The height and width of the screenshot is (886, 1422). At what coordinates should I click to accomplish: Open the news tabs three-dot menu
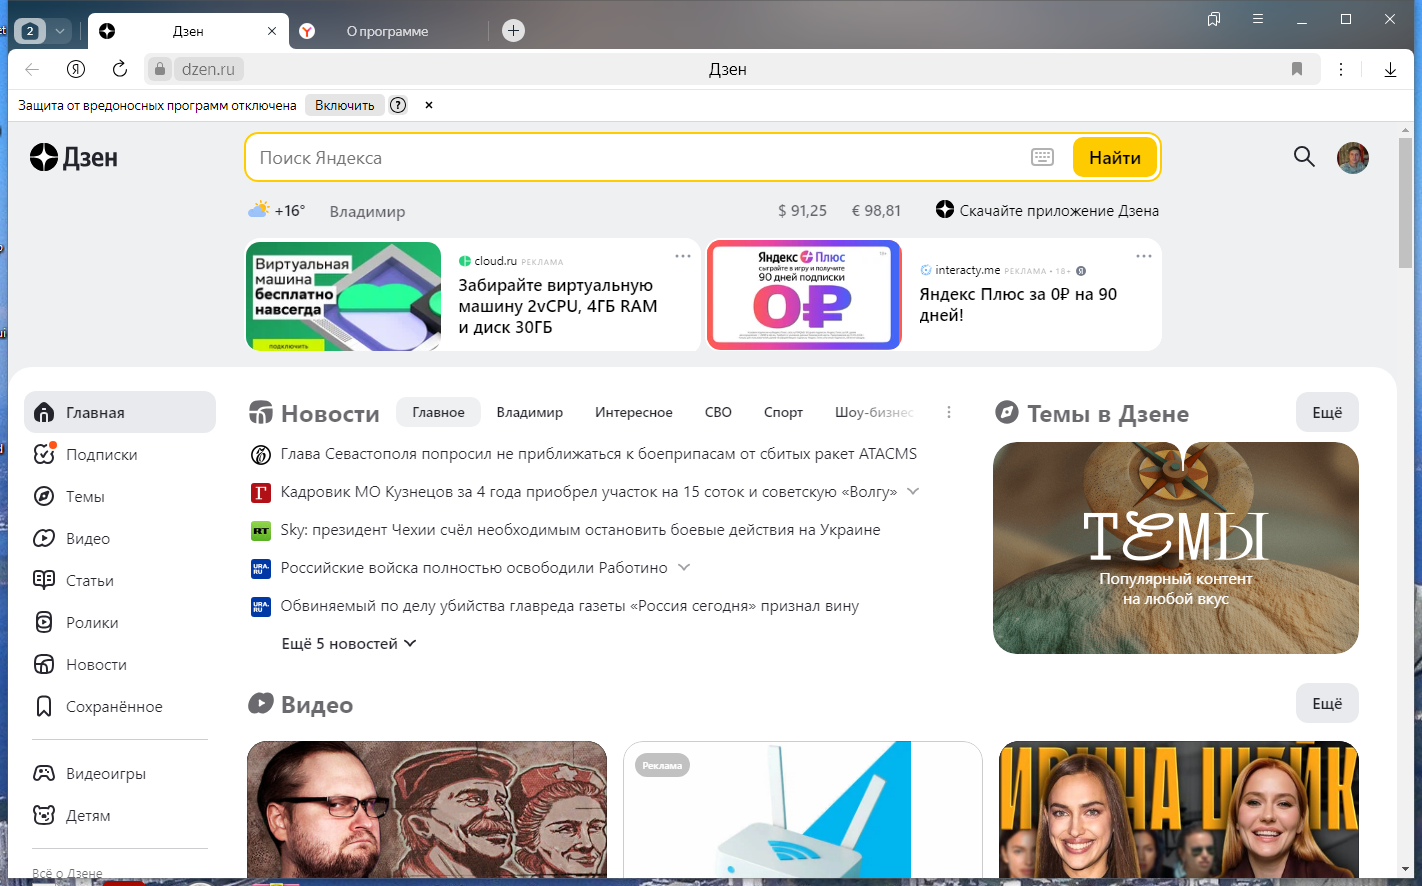(x=949, y=412)
